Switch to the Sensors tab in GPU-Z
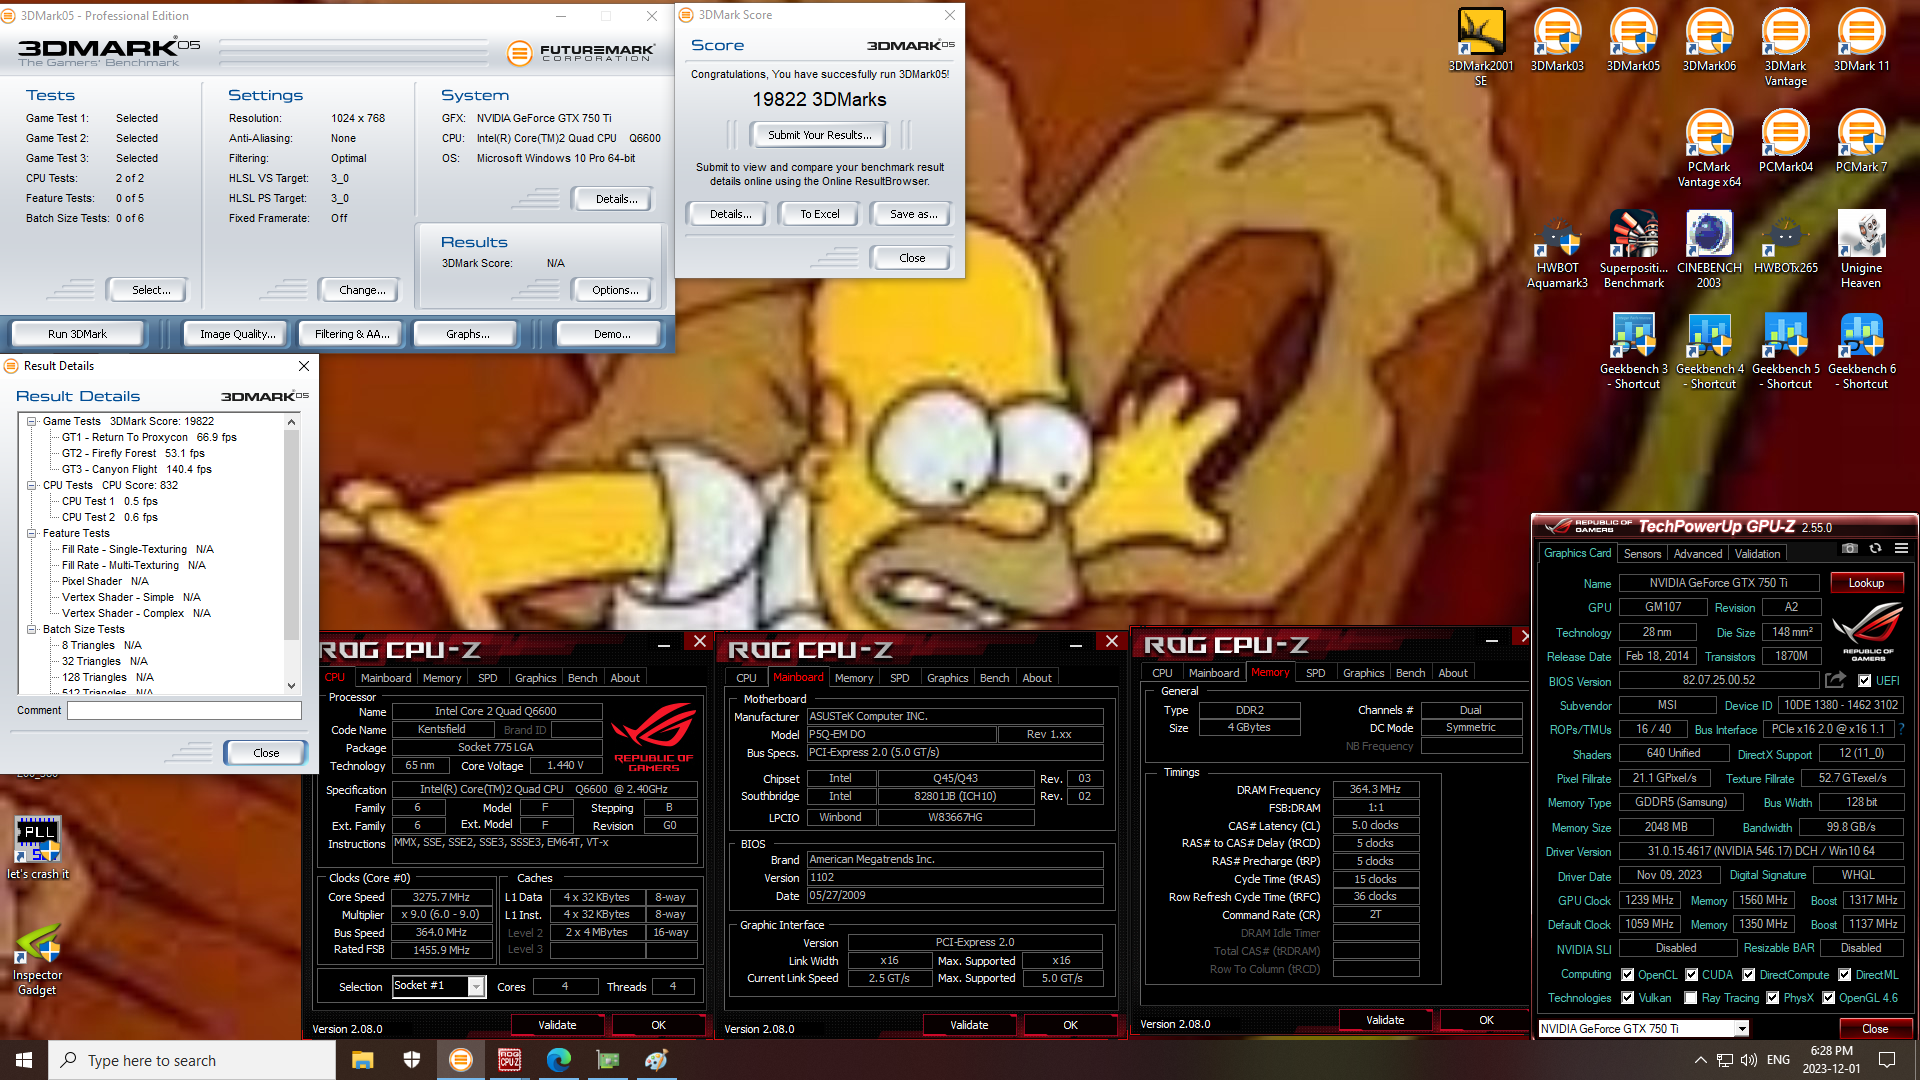This screenshot has width=1920, height=1080. tap(1642, 554)
